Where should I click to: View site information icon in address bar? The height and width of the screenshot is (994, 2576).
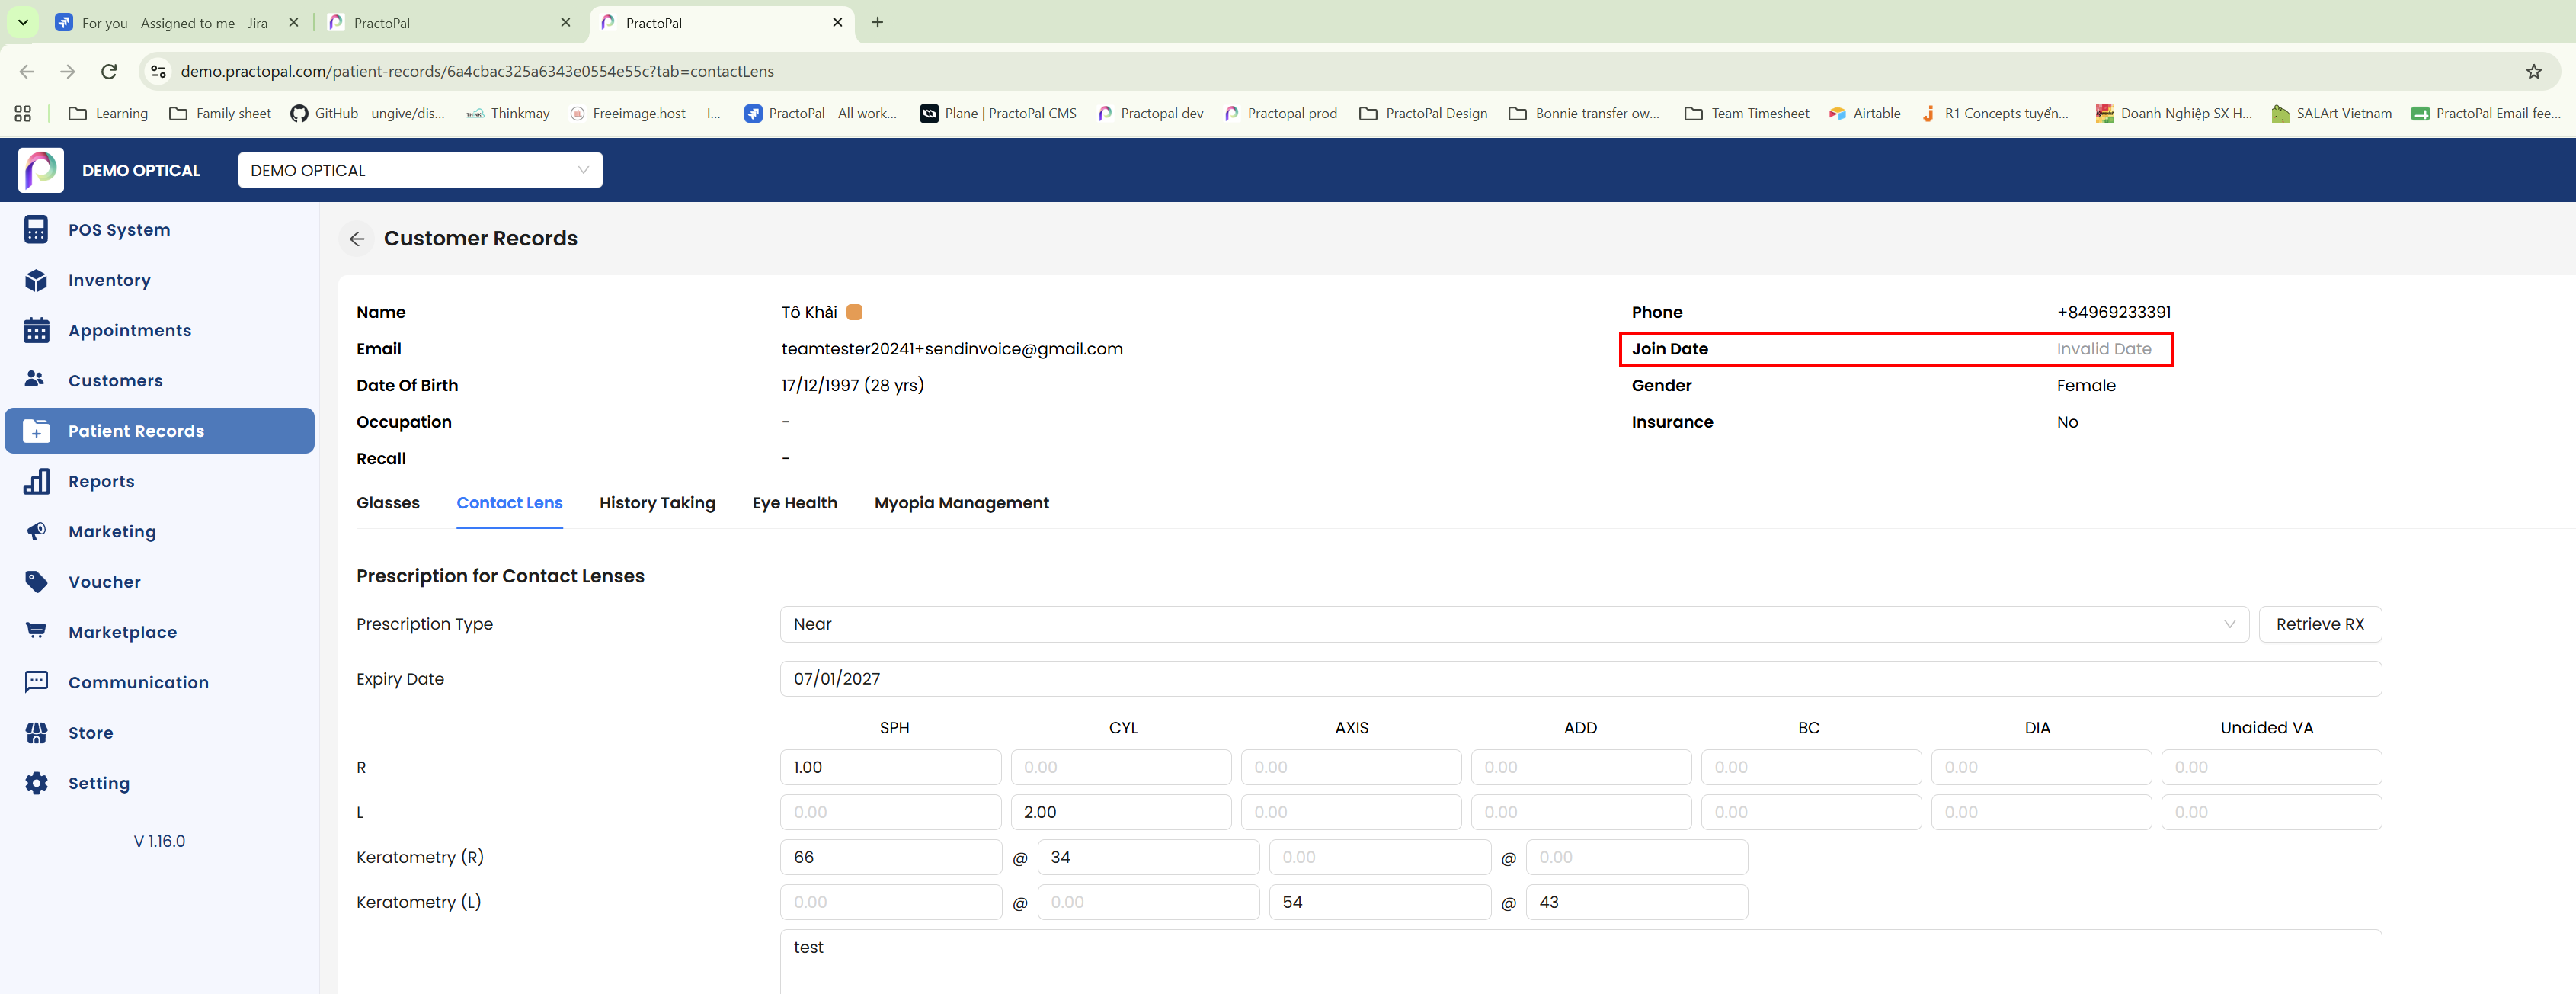pos(158,71)
